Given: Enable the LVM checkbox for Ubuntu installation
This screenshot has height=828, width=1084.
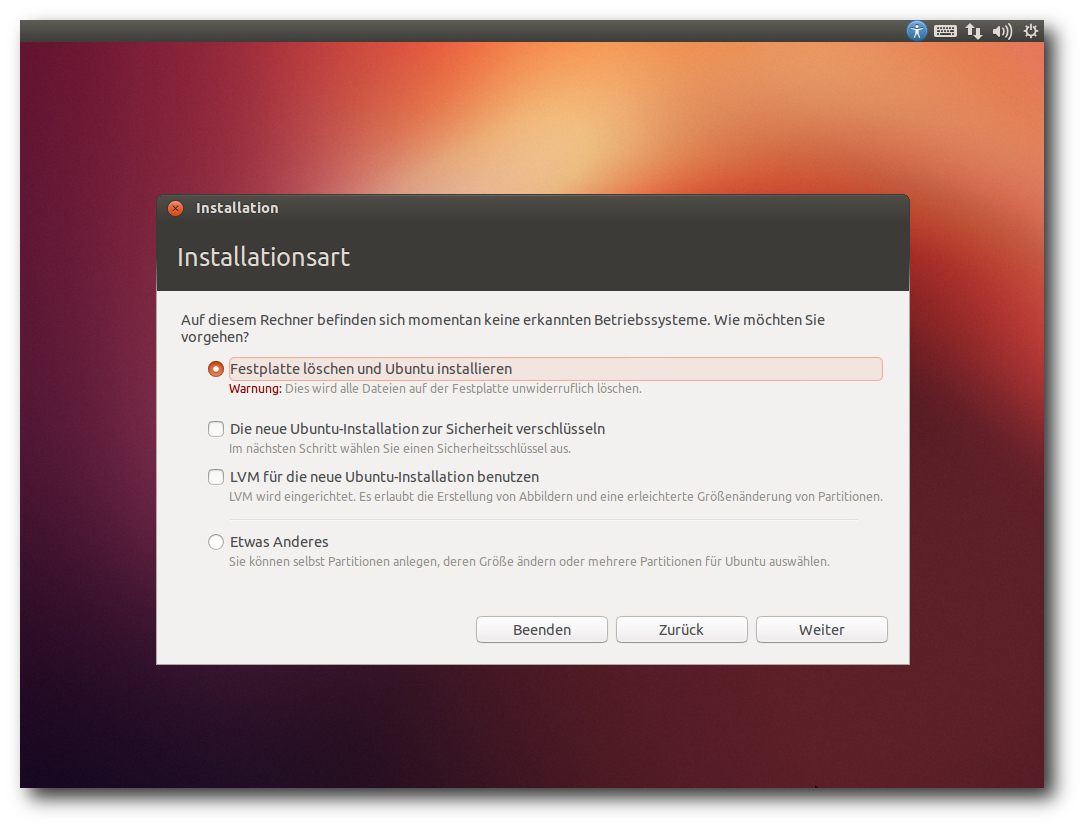Looking at the screenshot, I should 216,477.
